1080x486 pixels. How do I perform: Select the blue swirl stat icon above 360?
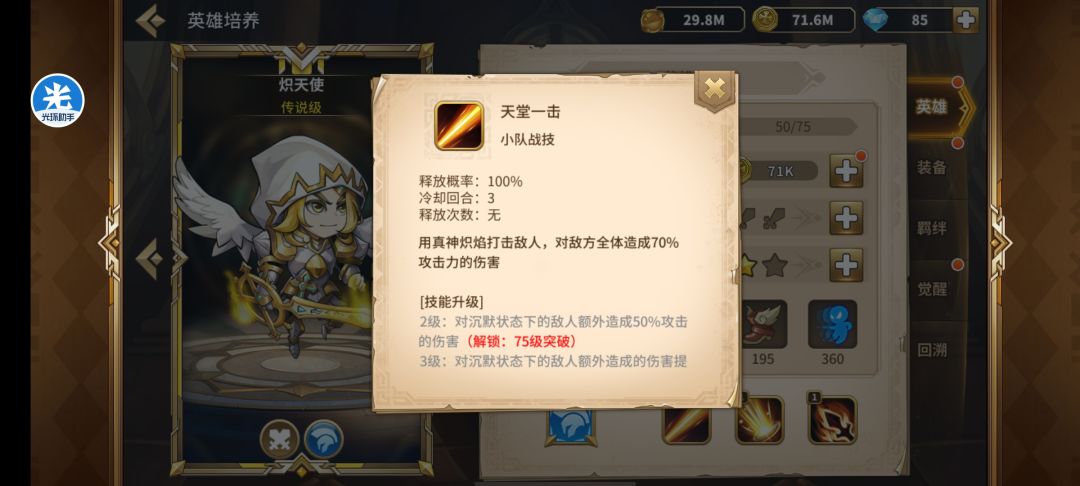click(832, 324)
